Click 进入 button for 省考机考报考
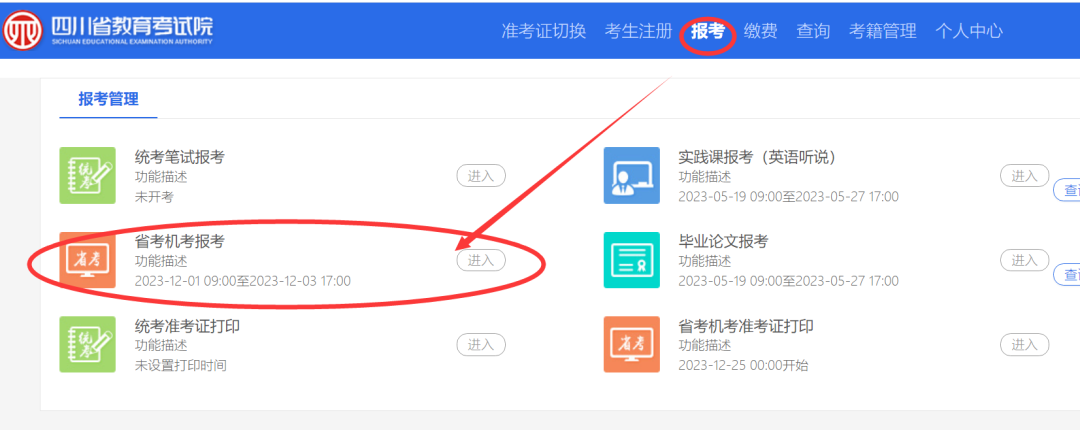1080x430 pixels. click(x=481, y=260)
